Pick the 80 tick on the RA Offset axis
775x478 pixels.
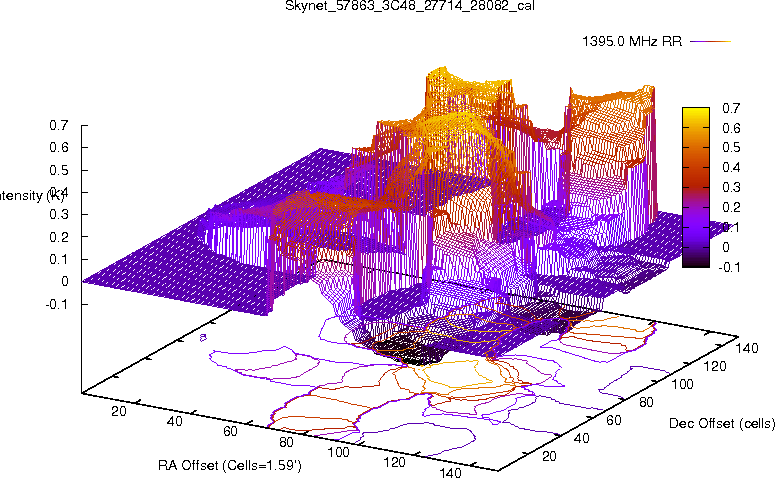(x=286, y=441)
